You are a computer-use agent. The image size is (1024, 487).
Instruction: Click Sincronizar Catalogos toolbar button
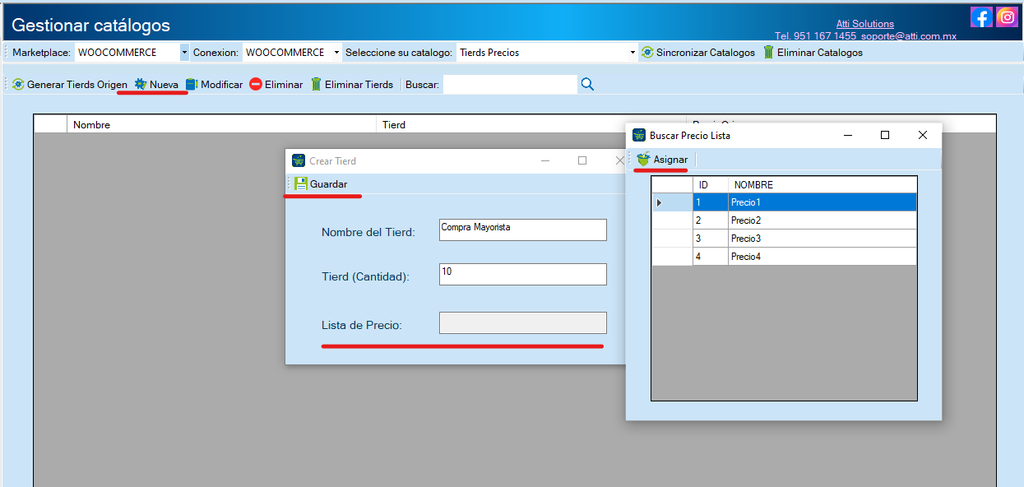pos(698,52)
